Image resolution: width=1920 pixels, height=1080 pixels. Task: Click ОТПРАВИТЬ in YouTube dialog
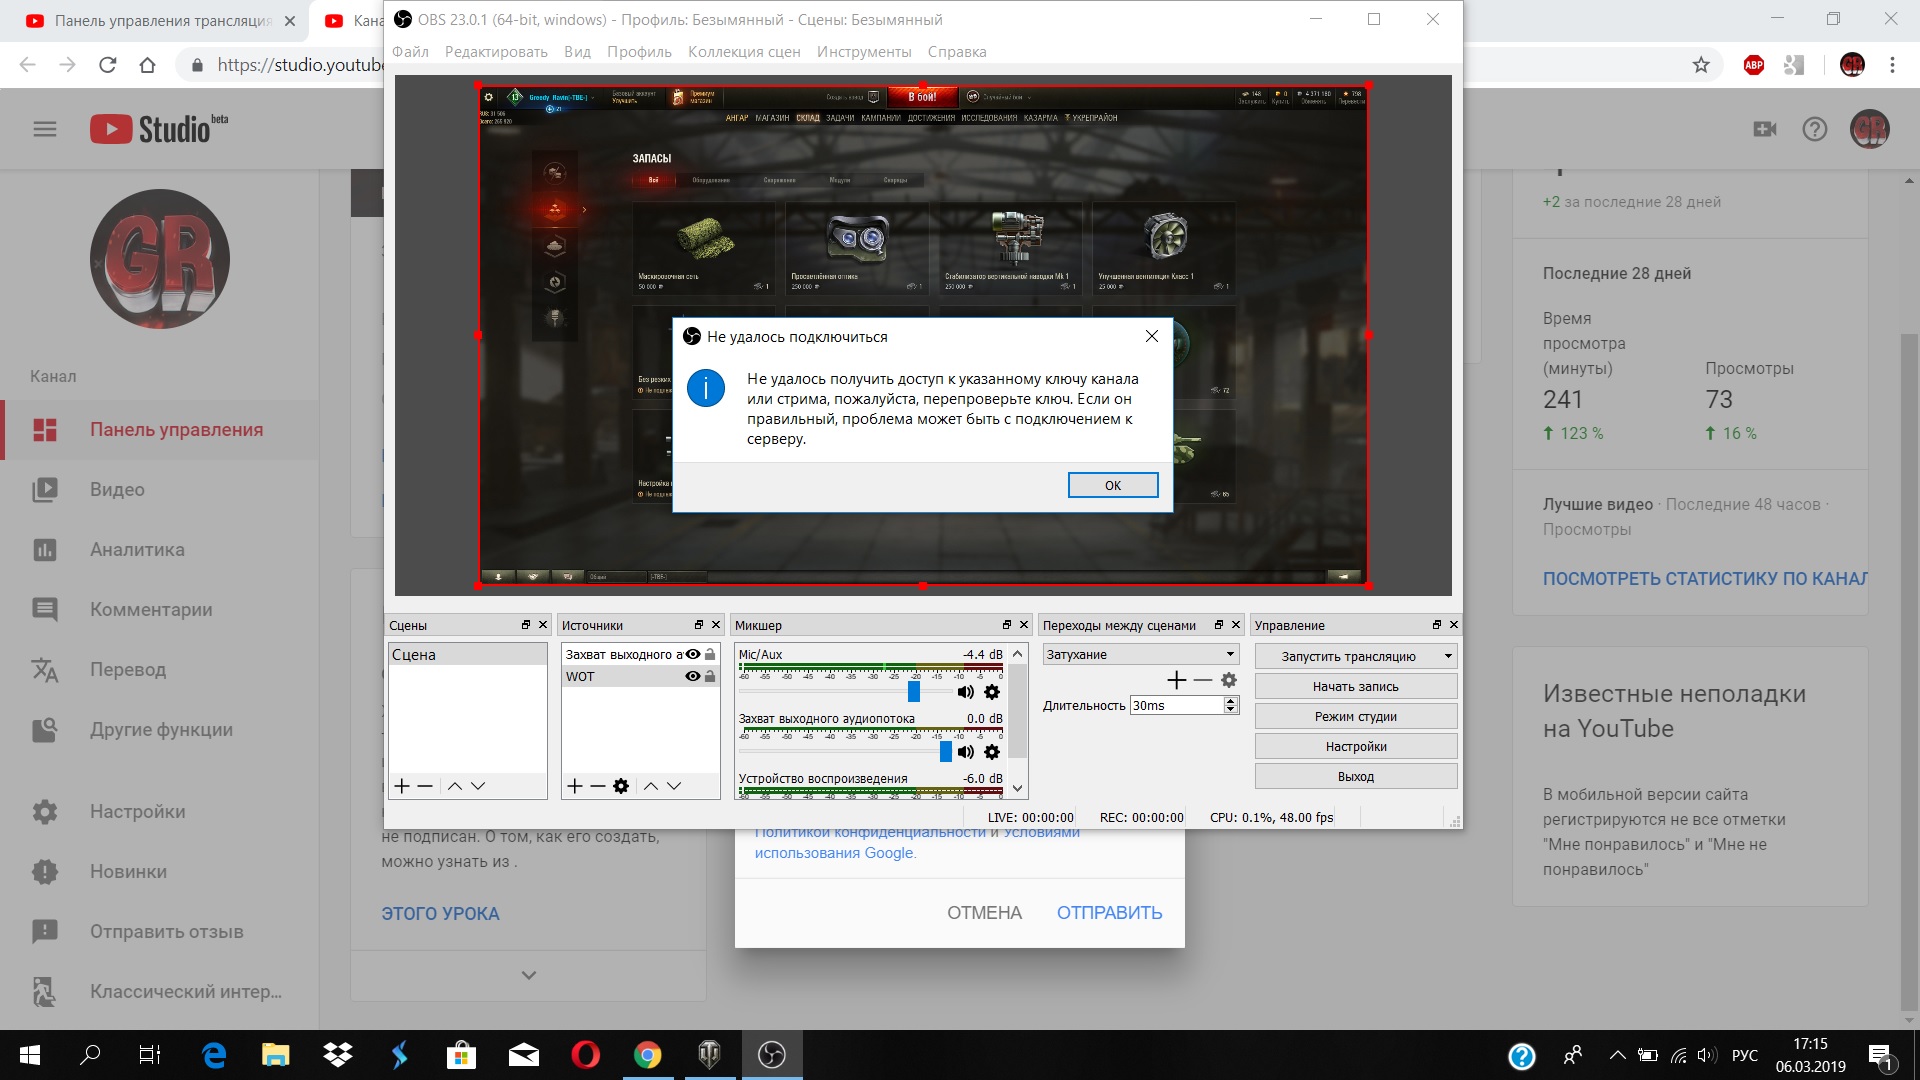pos(1109,913)
